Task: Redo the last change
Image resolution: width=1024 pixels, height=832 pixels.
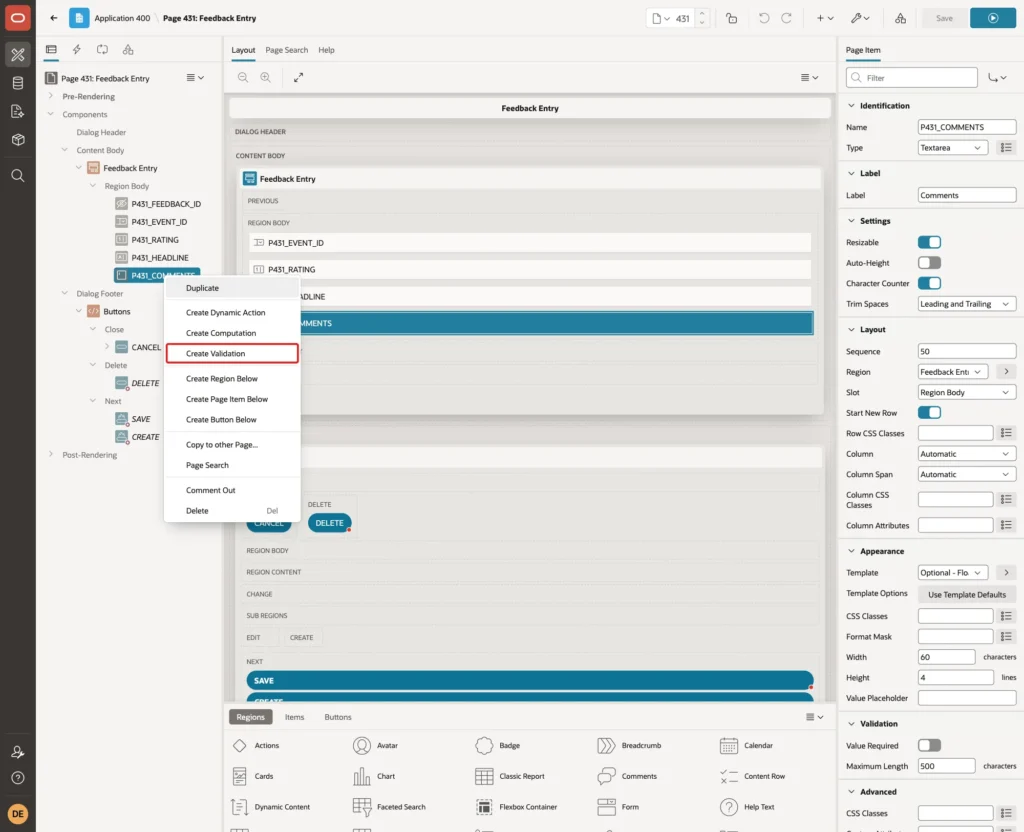Action: [x=786, y=18]
